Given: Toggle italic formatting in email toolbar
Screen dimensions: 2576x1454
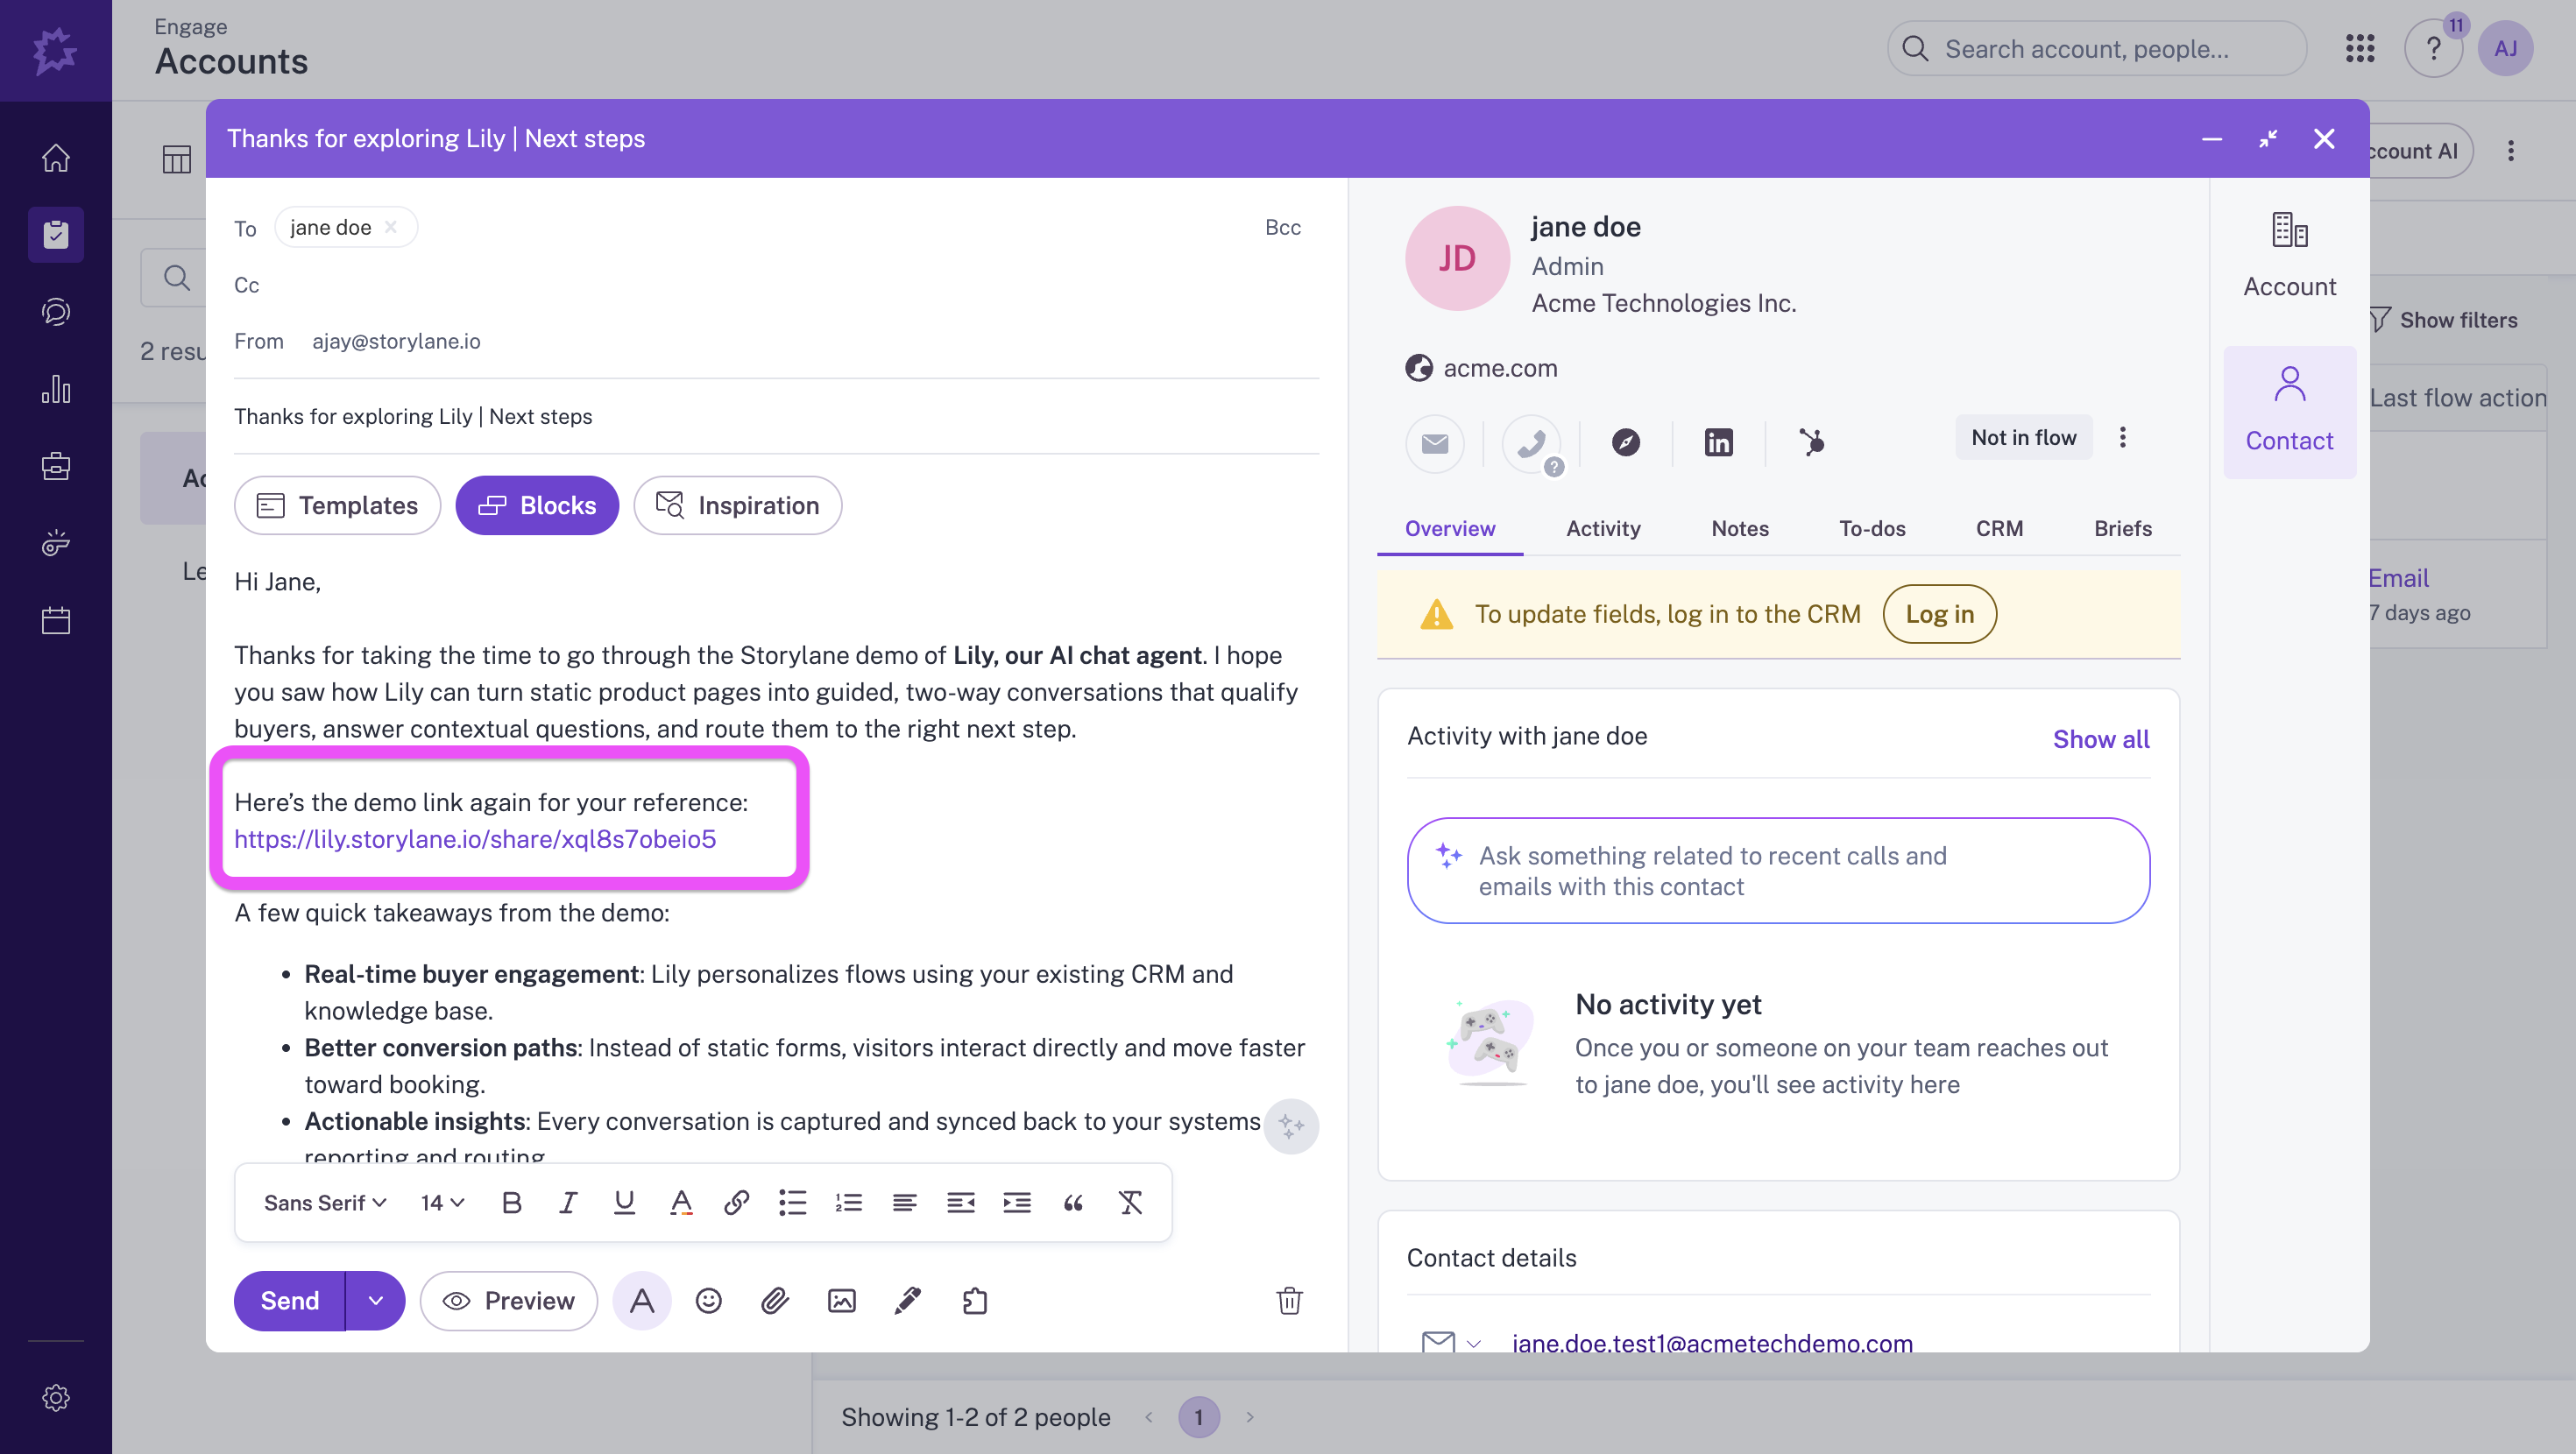Looking at the screenshot, I should (568, 1203).
